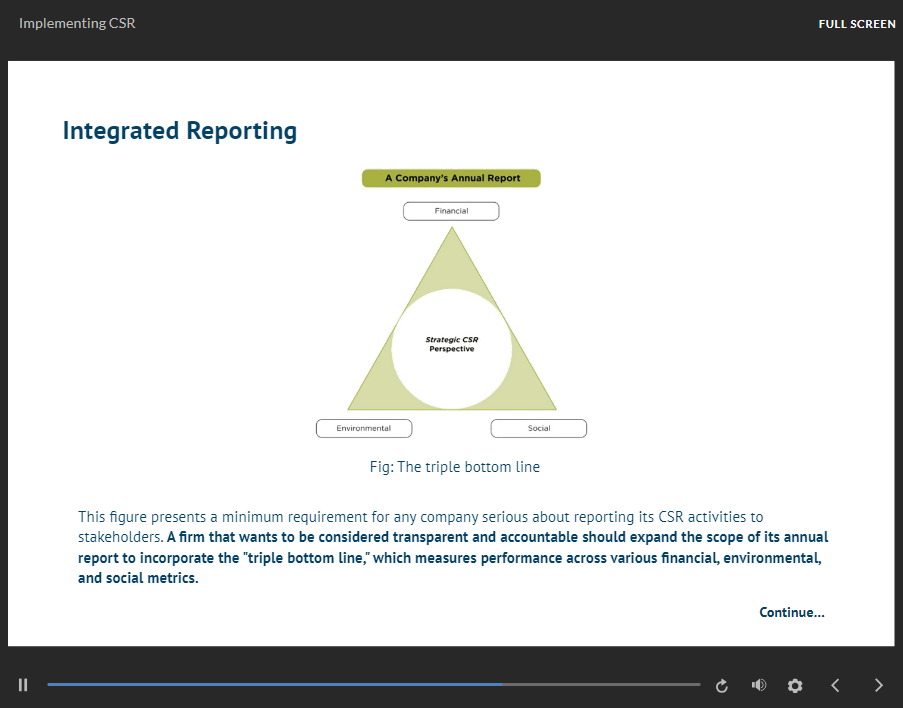Go to the previous slide arrow
This screenshot has height=708, width=903.
tap(836, 685)
